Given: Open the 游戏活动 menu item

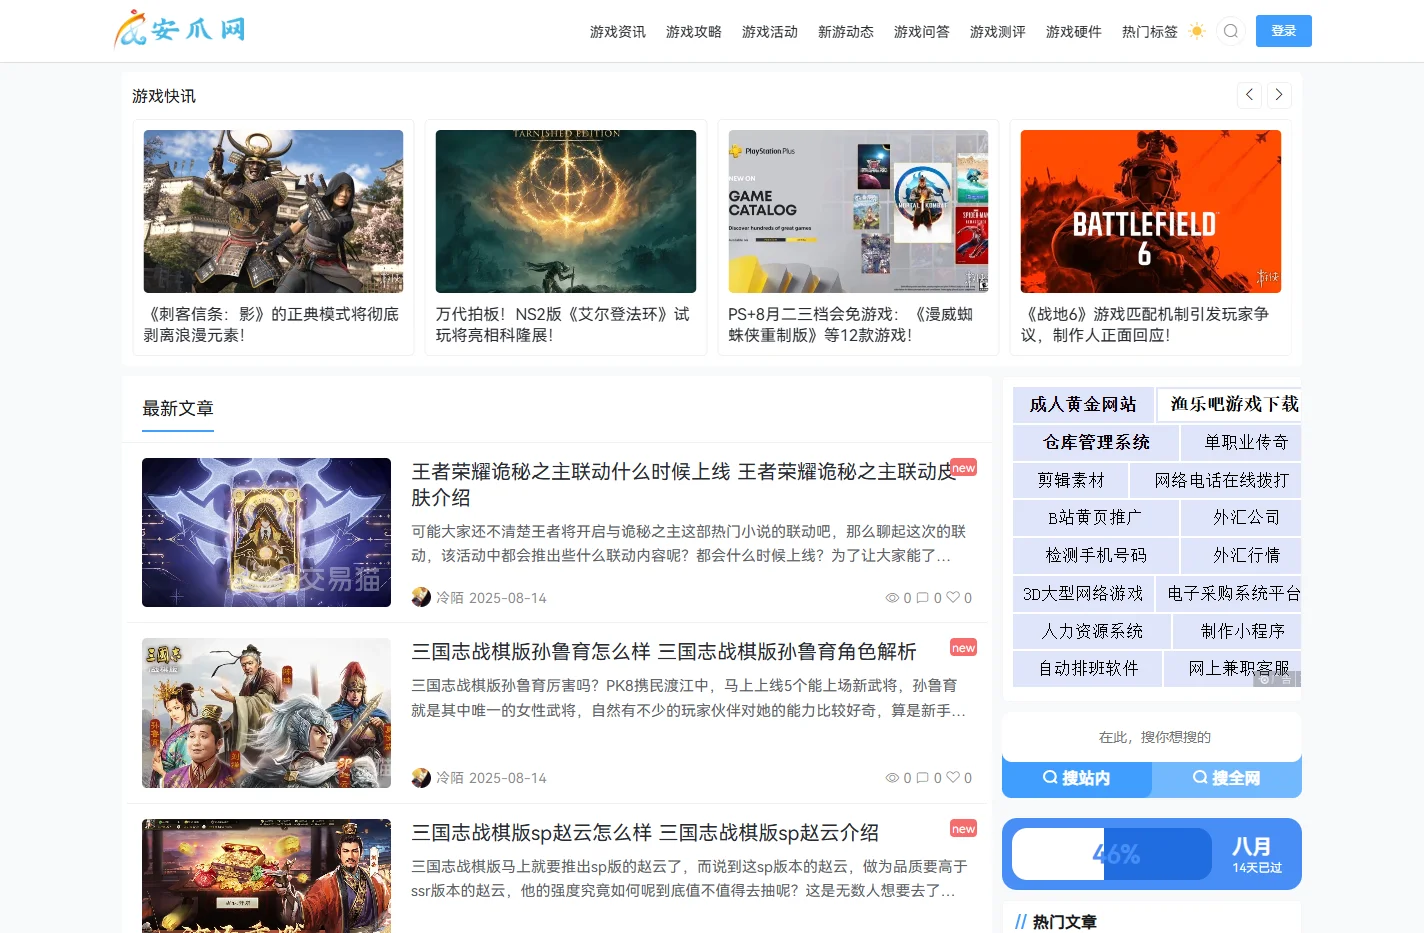Looking at the screenshot, I should pos(770,32).
